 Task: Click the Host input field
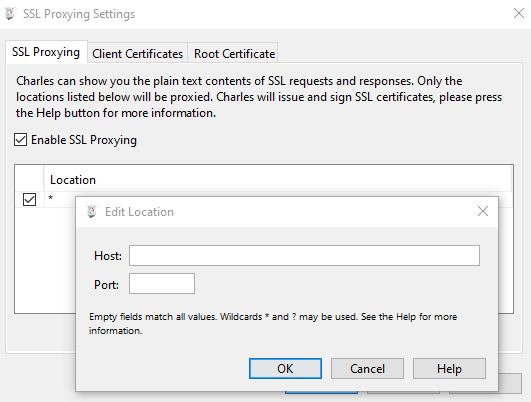click(304, 255)
